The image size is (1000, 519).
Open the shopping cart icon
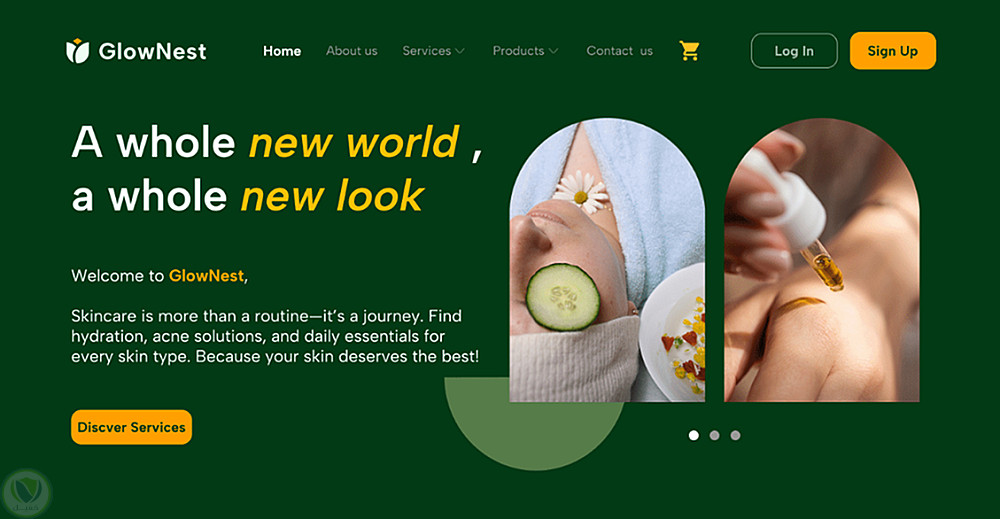coord(689,51)
